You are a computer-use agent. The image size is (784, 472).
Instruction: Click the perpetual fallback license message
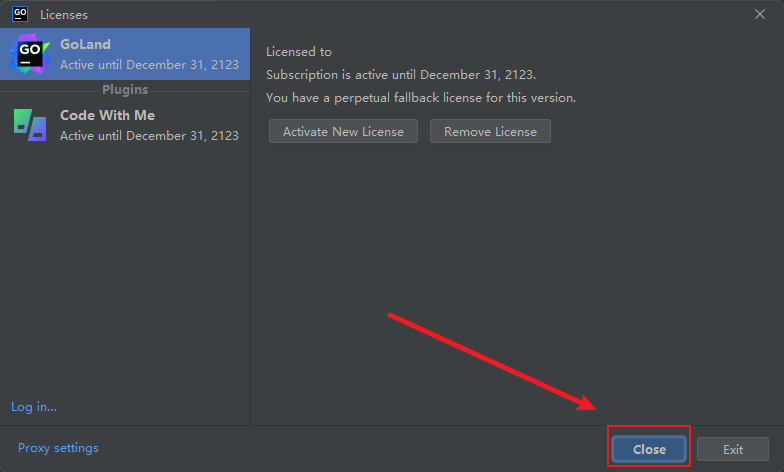pyautogui.click(x=420, y=98)
